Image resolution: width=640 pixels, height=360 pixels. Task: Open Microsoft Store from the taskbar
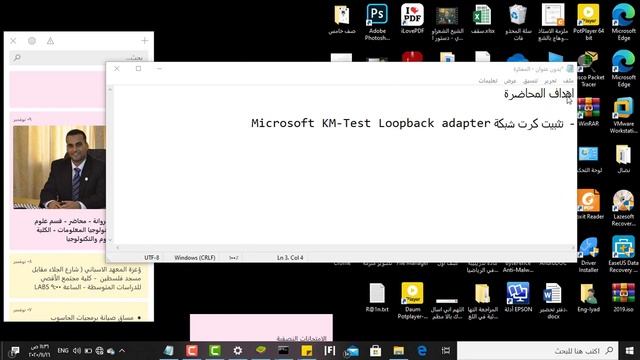coord(376,351)
